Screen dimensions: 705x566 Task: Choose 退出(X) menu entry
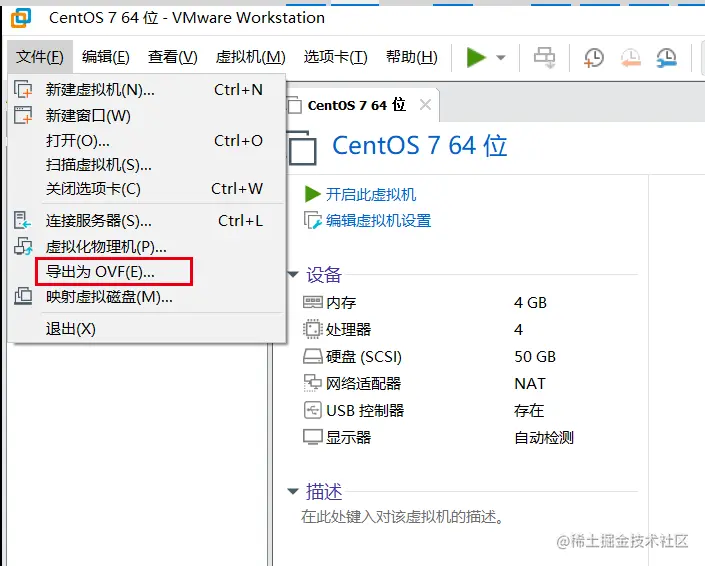147,329
